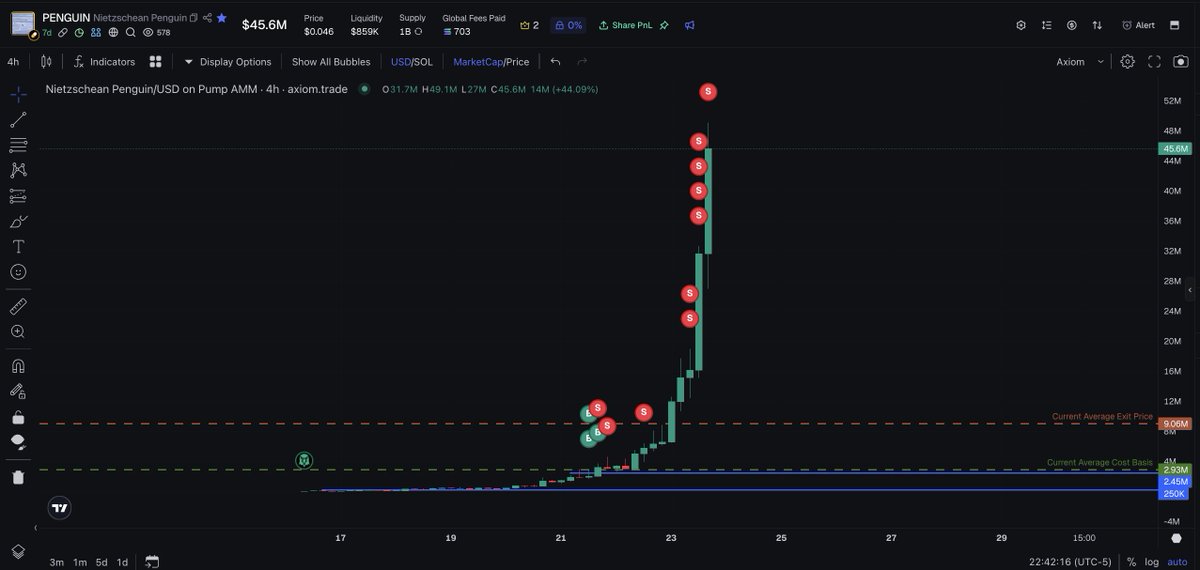Viewport: 1200px width, 570px height.
Task: Create a price Alert
Action: point(1139,25)
